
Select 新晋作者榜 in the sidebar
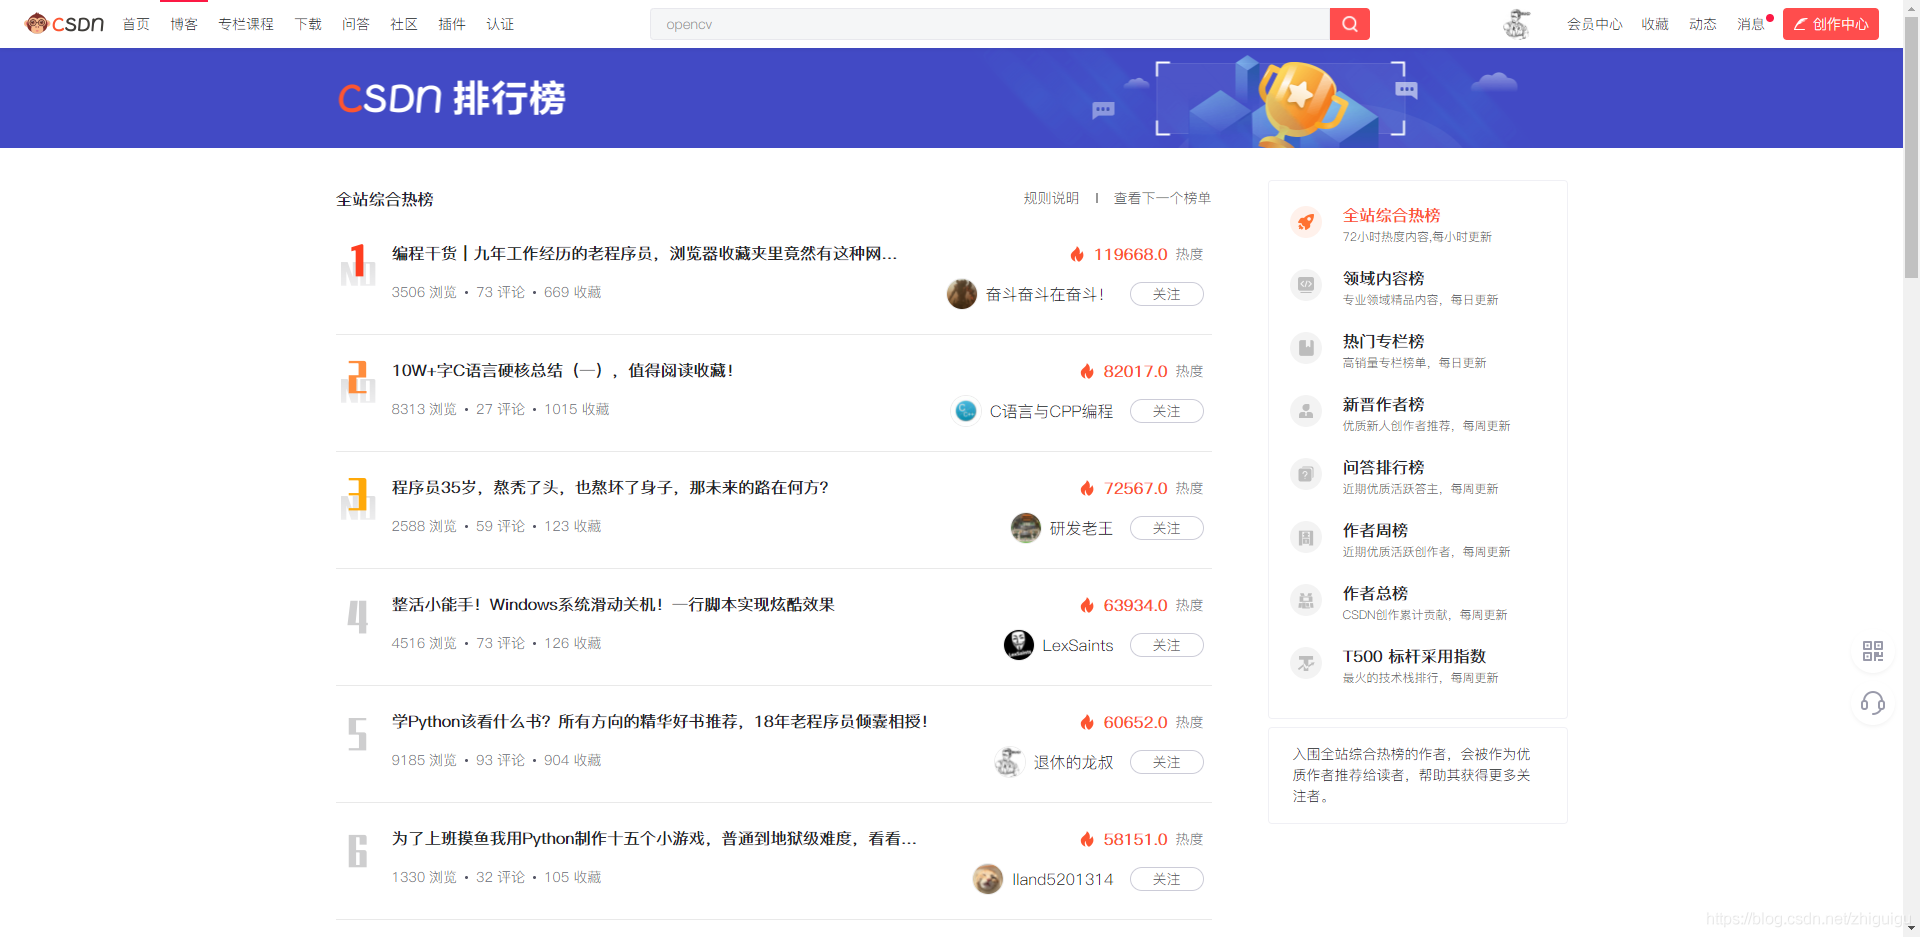(1383, 404)
